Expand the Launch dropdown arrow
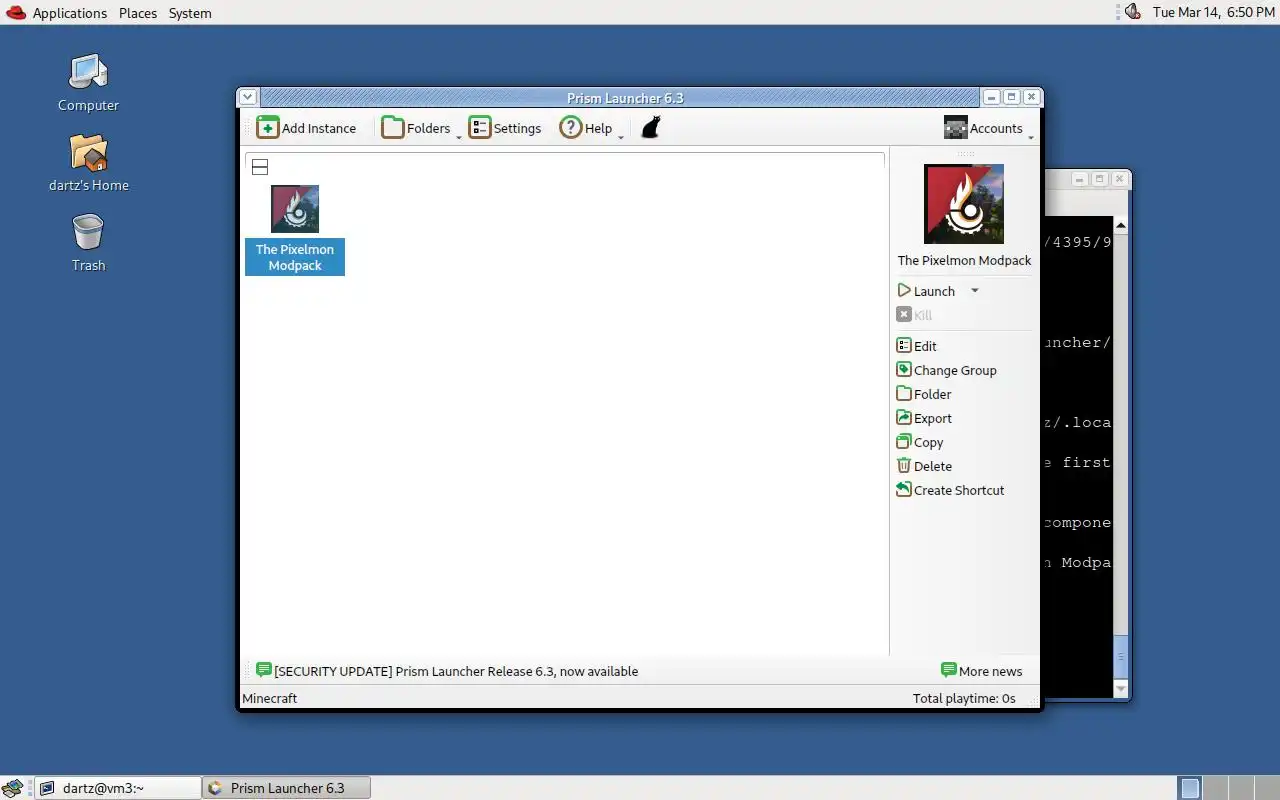This screenshot has height=800, width=1280. click(x=975, y=291)
